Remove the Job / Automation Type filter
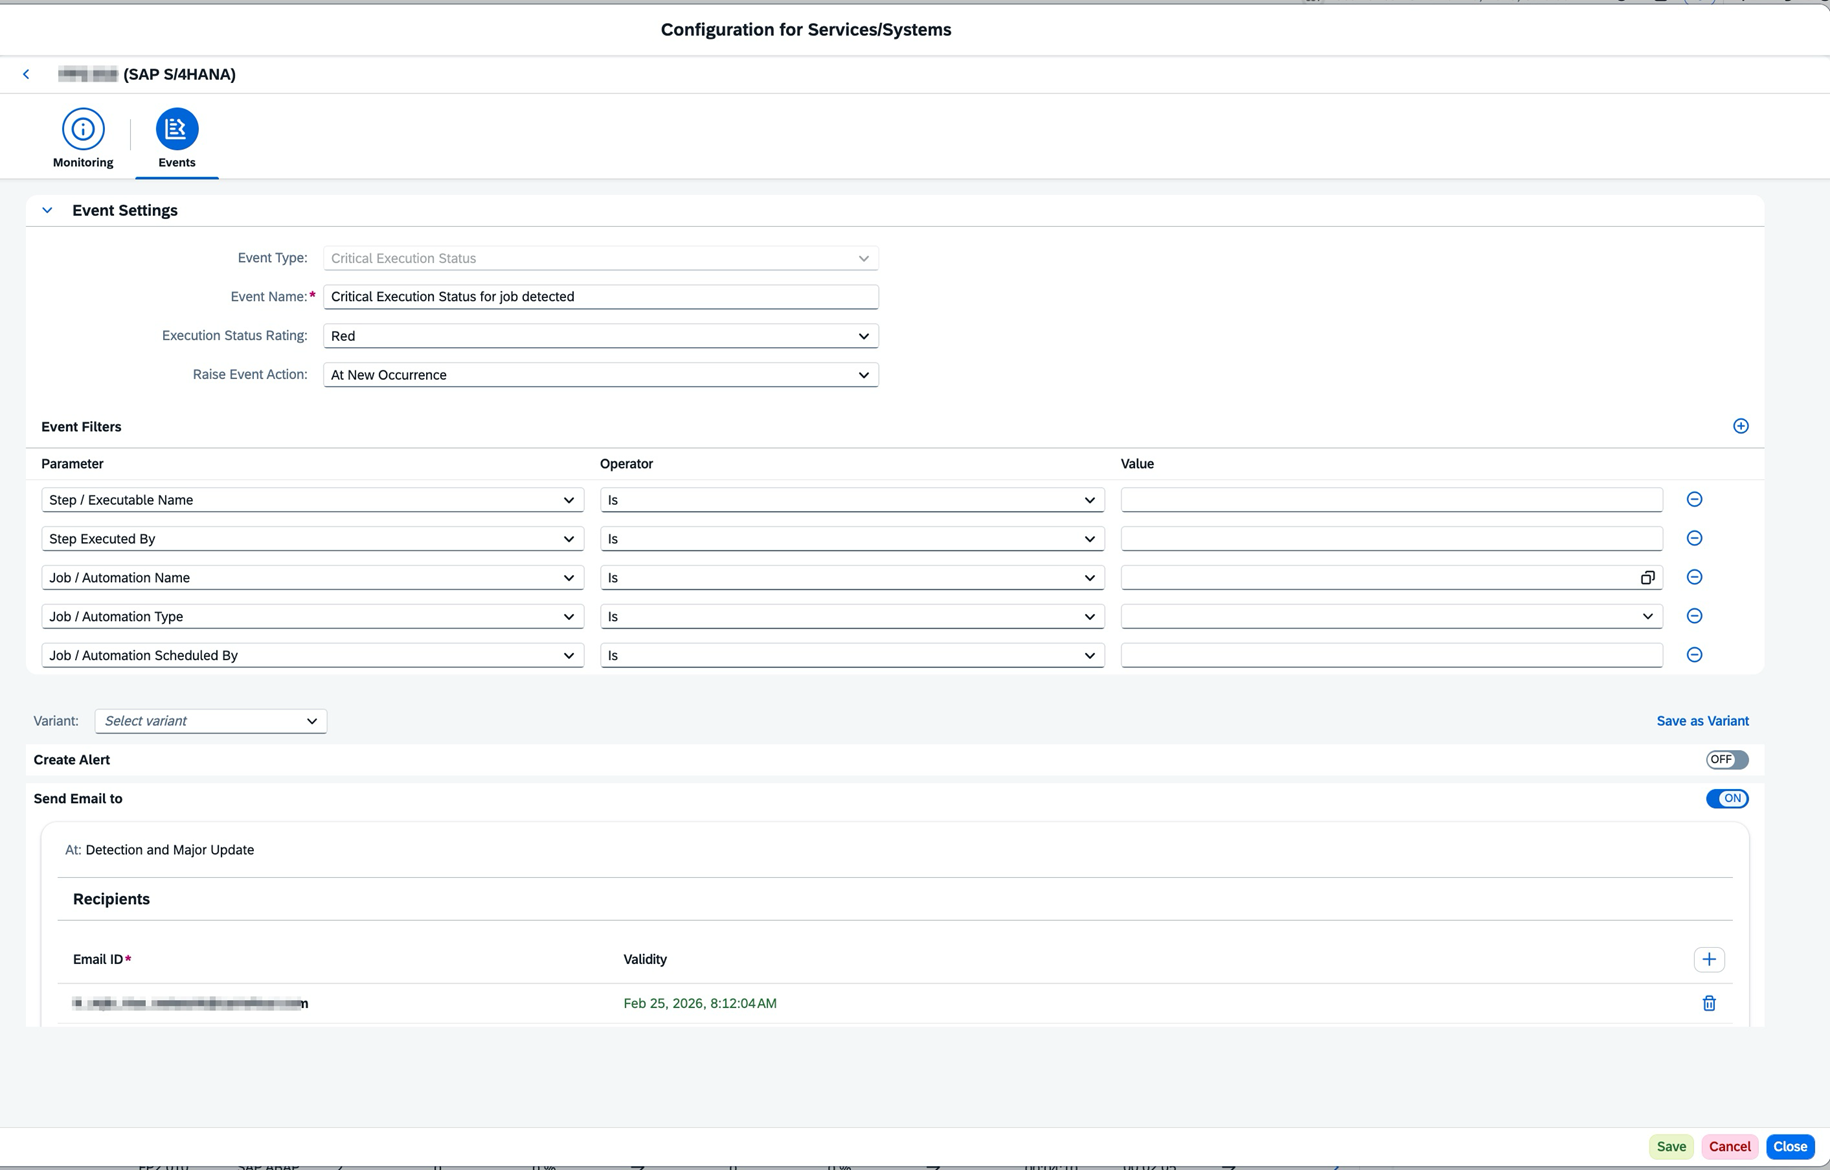This screenshot has height=1170, width=1830. 1694,616
